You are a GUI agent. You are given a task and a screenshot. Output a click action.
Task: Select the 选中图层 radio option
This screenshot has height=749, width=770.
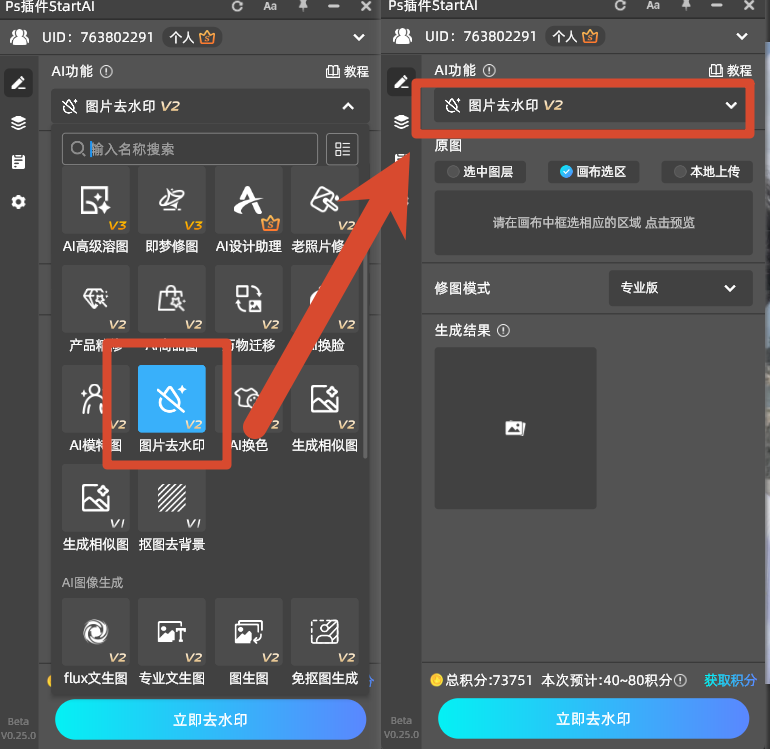pyautogui.click(x=480, y=172)
